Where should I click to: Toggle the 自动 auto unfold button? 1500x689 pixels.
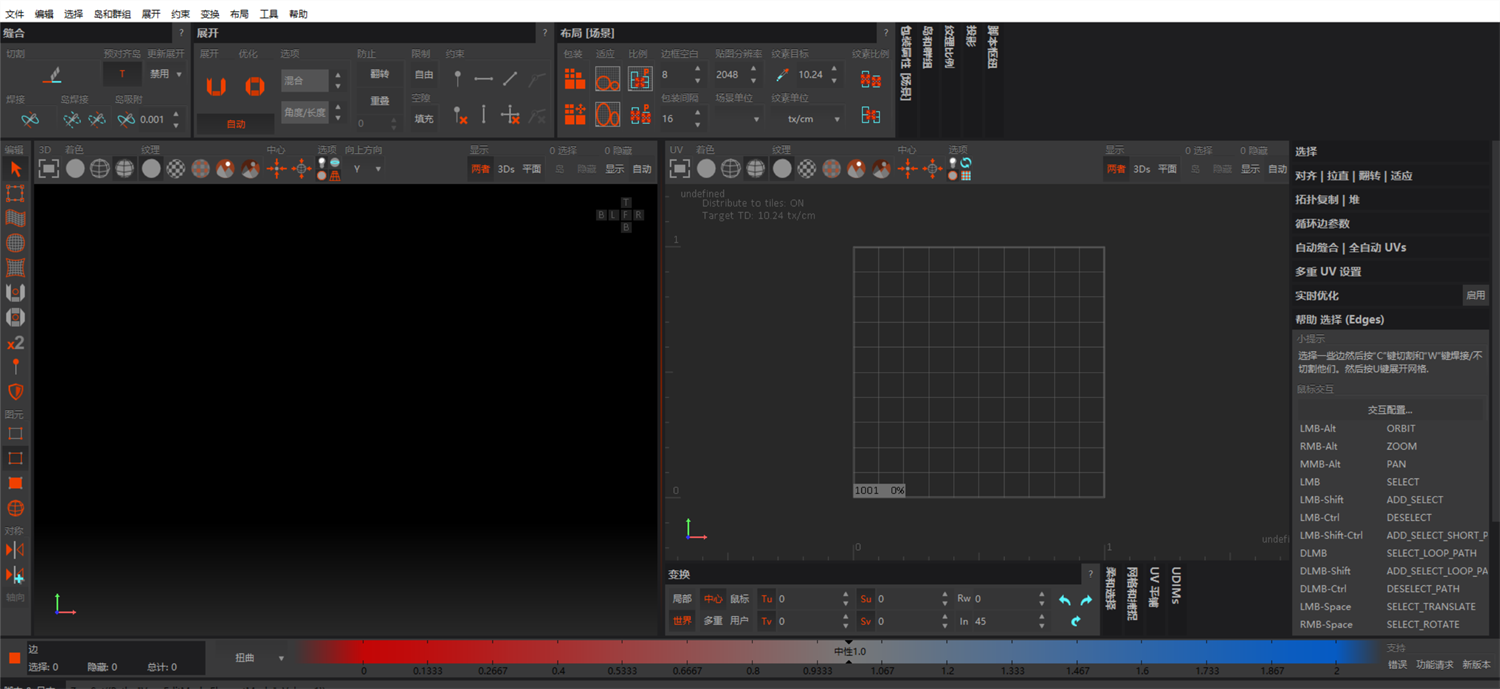point(236,125)
